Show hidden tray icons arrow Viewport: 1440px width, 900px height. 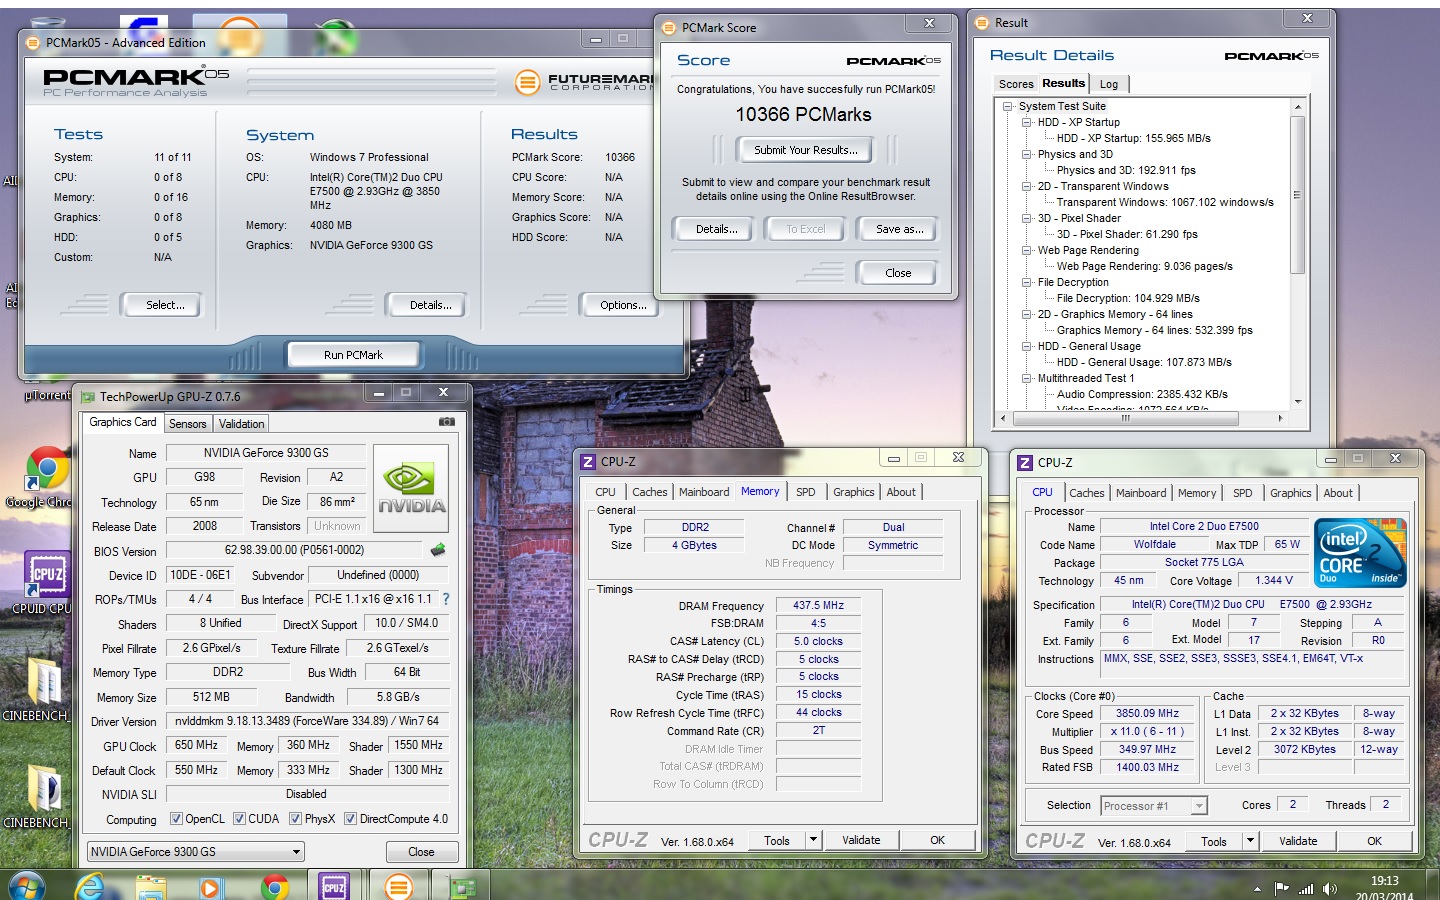pos(1257,888)
